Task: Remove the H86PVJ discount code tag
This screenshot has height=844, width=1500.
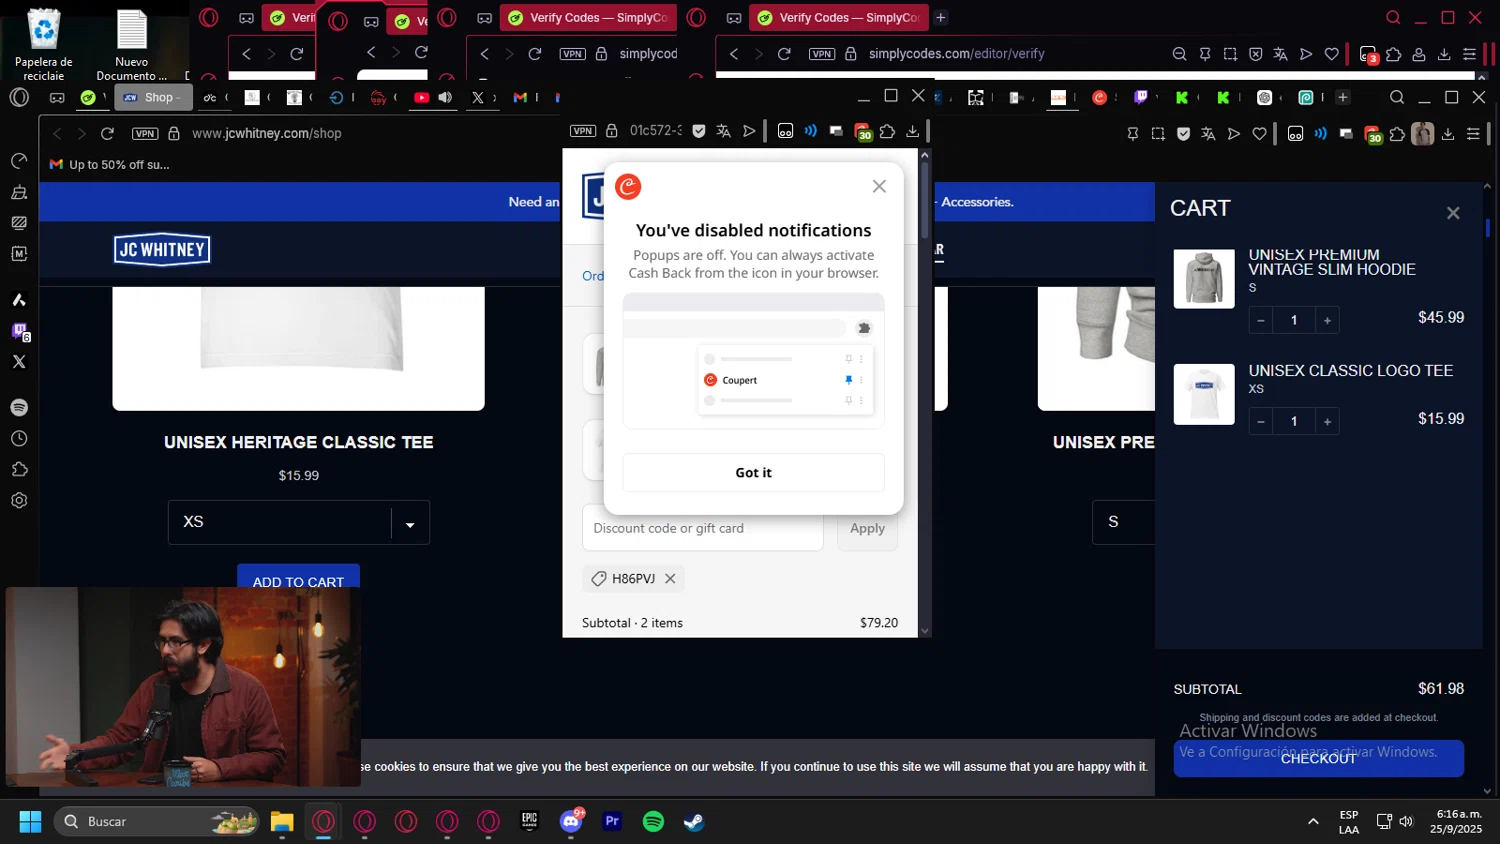Action: [670, 579]
